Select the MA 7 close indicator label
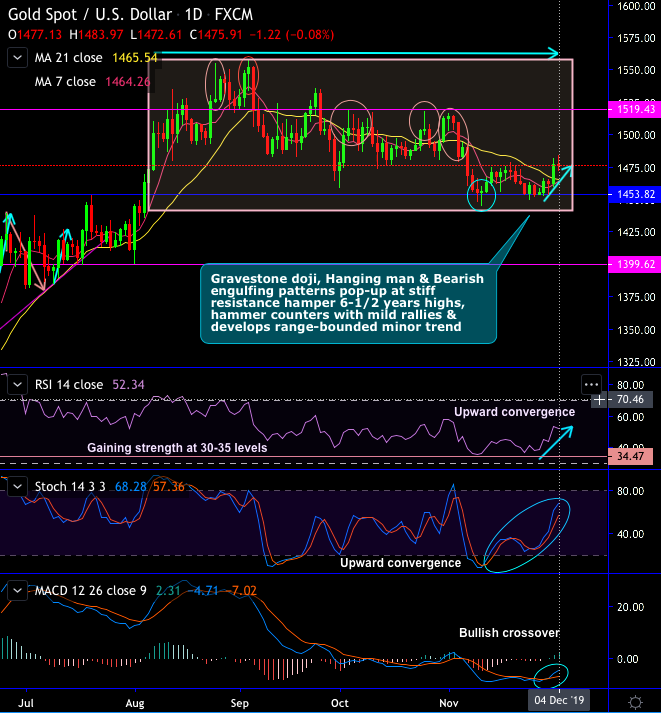Image resolution: width=661 pixels, height=713 pixels. (x=65, y=82)
